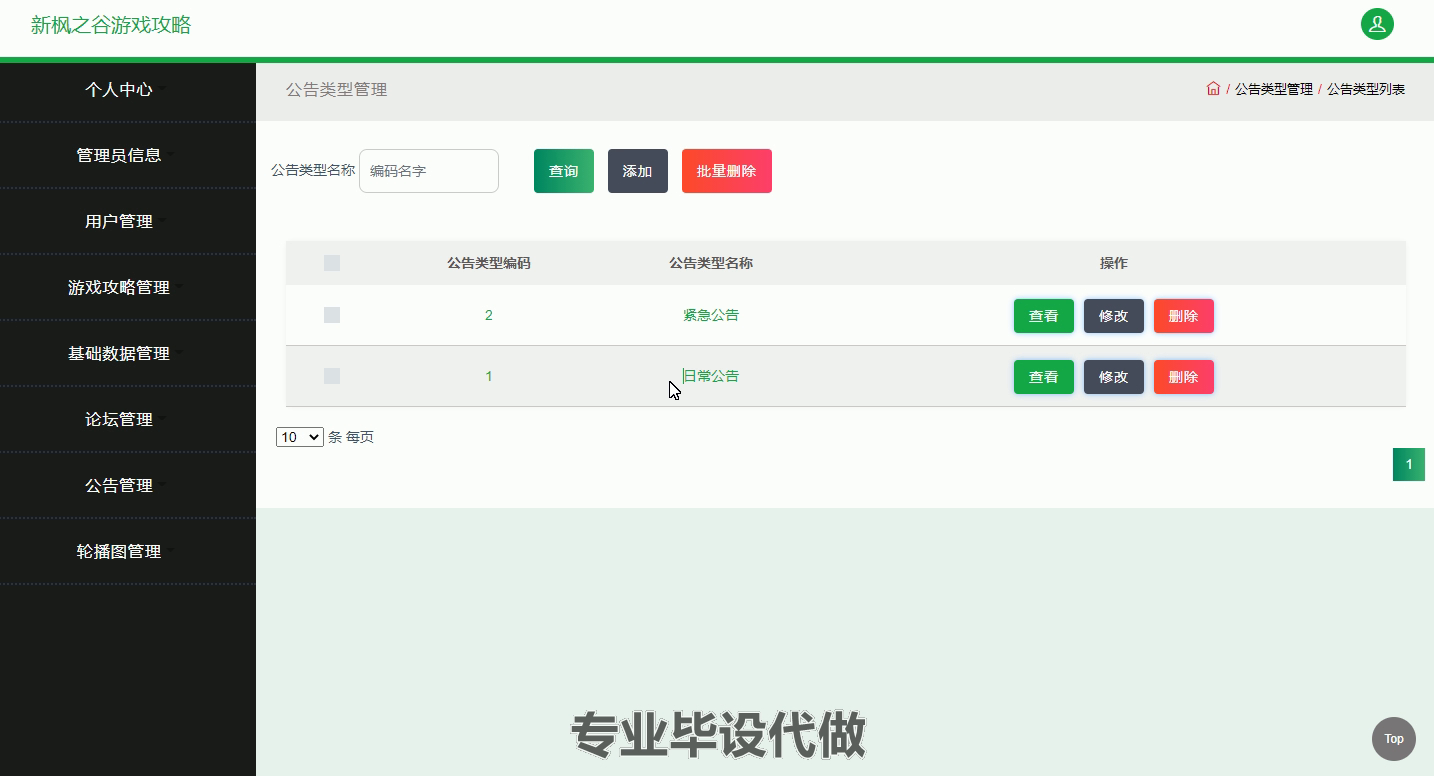The width and height of the screenshot is (1434, 776).
Task: Open 公告类型管理 breadcrumb link
Action: [1274, 89]
